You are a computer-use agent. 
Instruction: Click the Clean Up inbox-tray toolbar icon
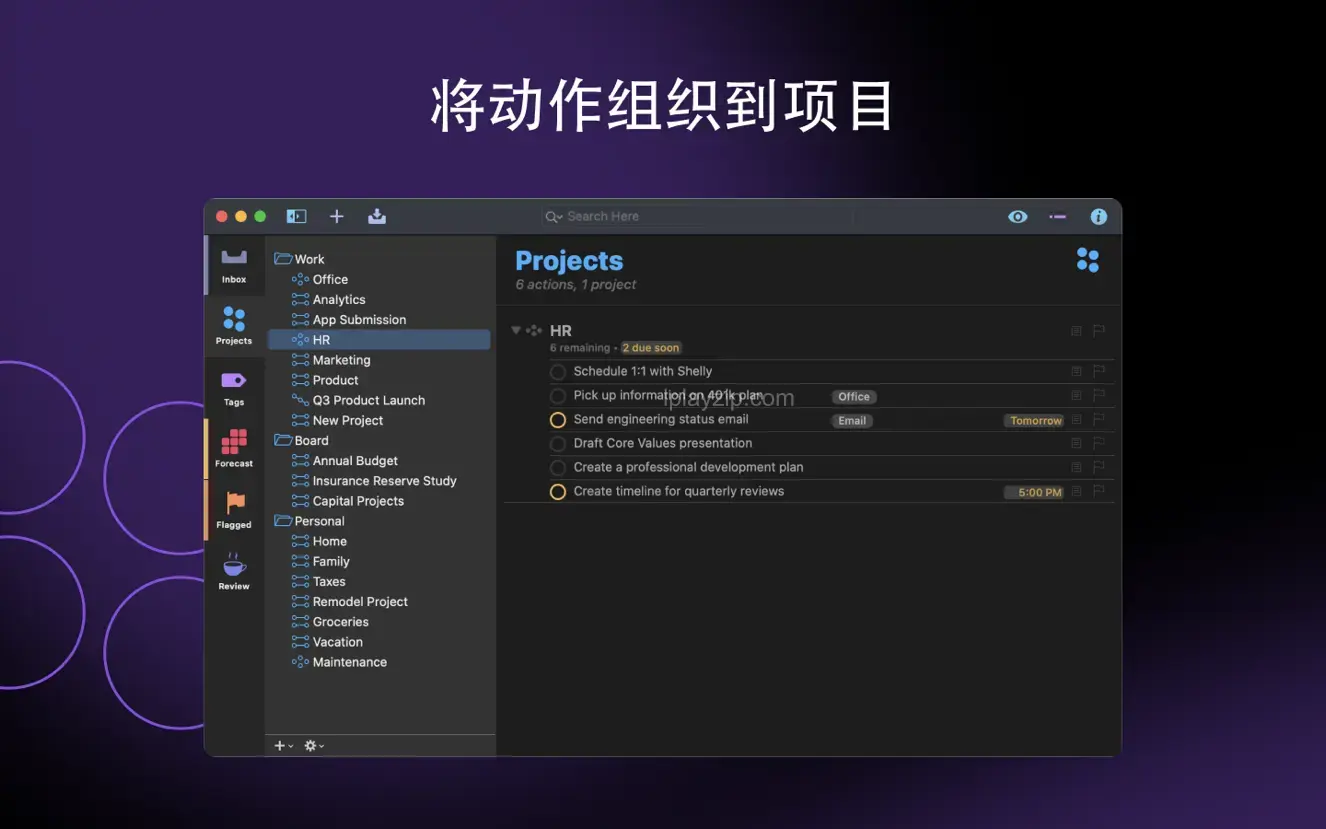[x=377, y=216]
